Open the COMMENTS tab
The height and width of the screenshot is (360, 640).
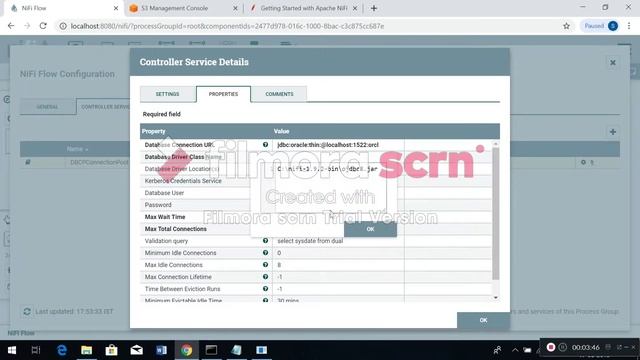coord(279,94)
